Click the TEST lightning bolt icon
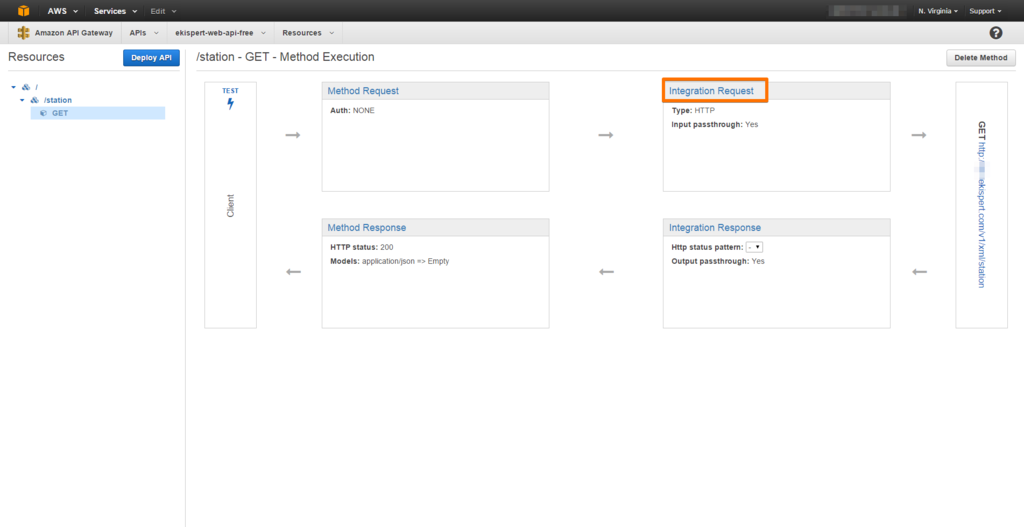Image resolution: width=1024 pixels, height=527 pixels. 230,103
